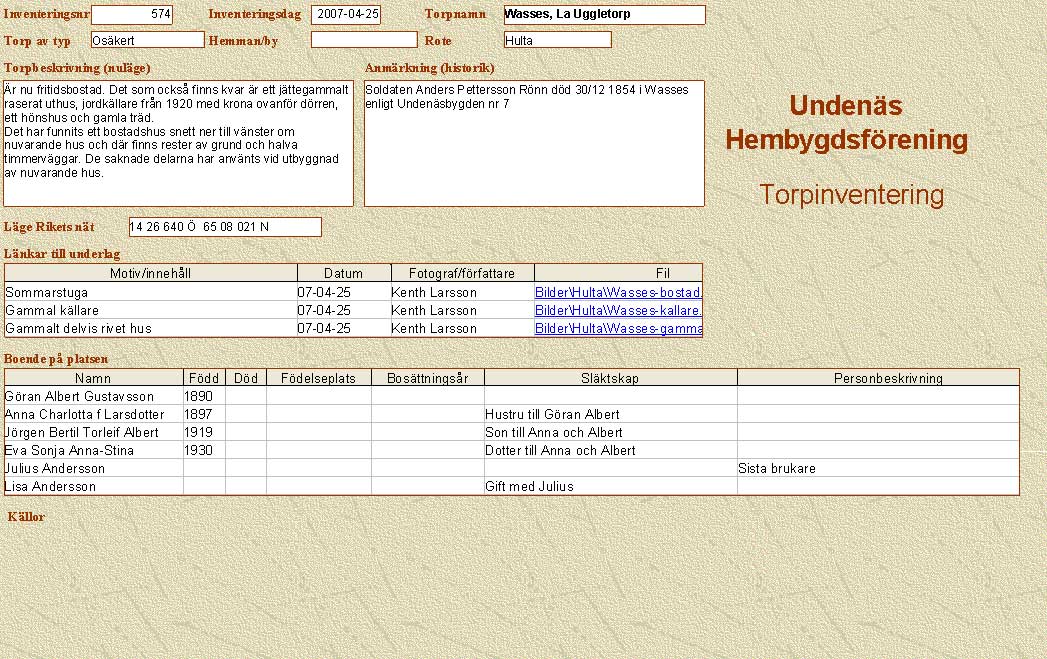
Task: Click the Namn column header
Action: point(93,378)
